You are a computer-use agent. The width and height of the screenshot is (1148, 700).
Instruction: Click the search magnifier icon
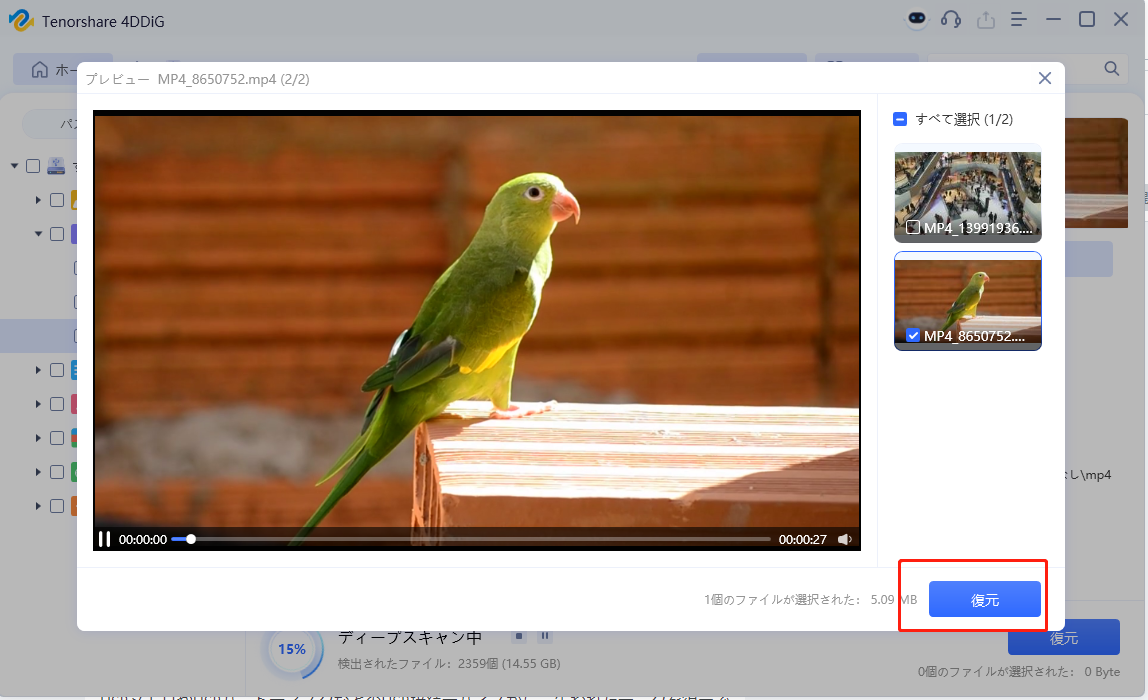1111,68
